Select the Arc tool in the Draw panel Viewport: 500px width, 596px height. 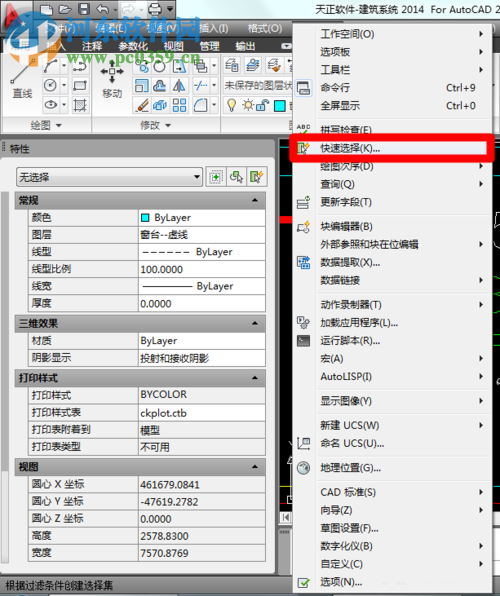click(51, 66)
